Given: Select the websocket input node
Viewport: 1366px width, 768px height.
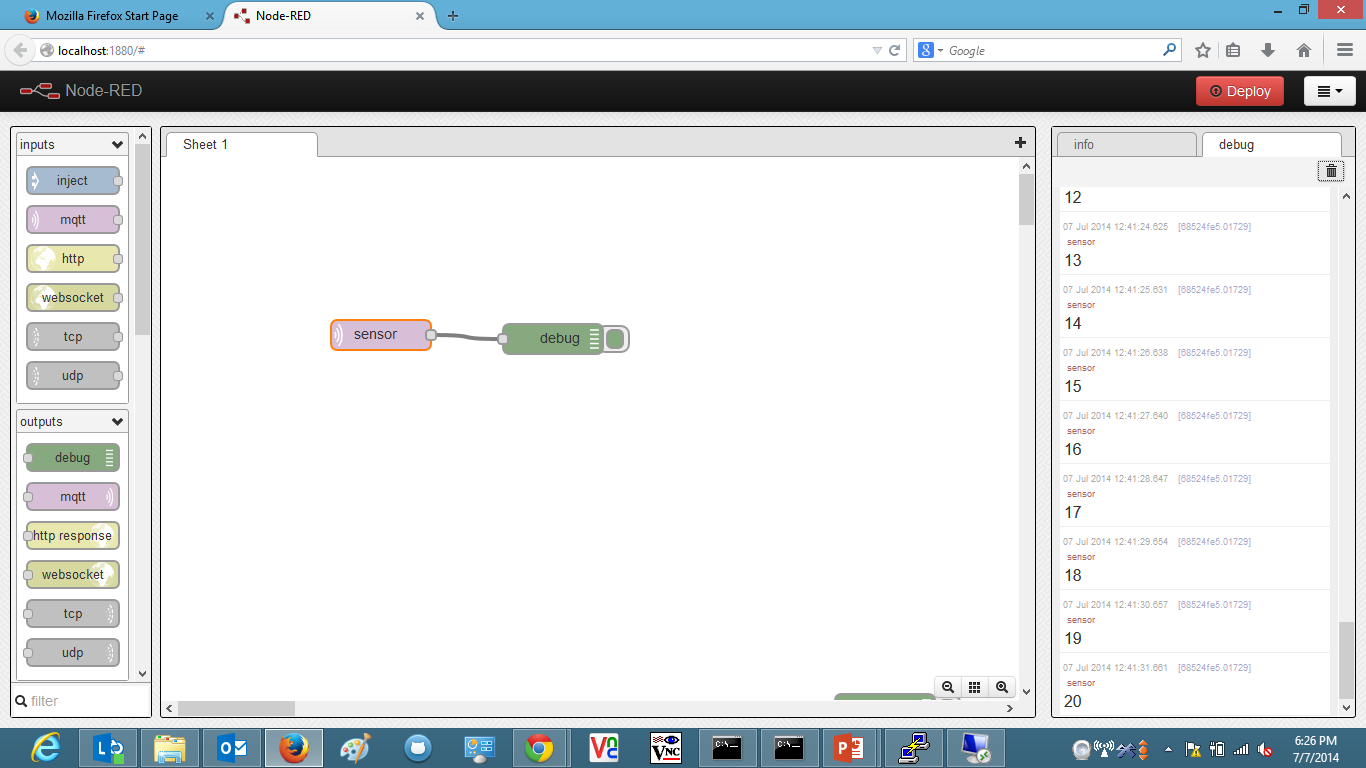Looking at the screenshot, I should coord(73,298).
